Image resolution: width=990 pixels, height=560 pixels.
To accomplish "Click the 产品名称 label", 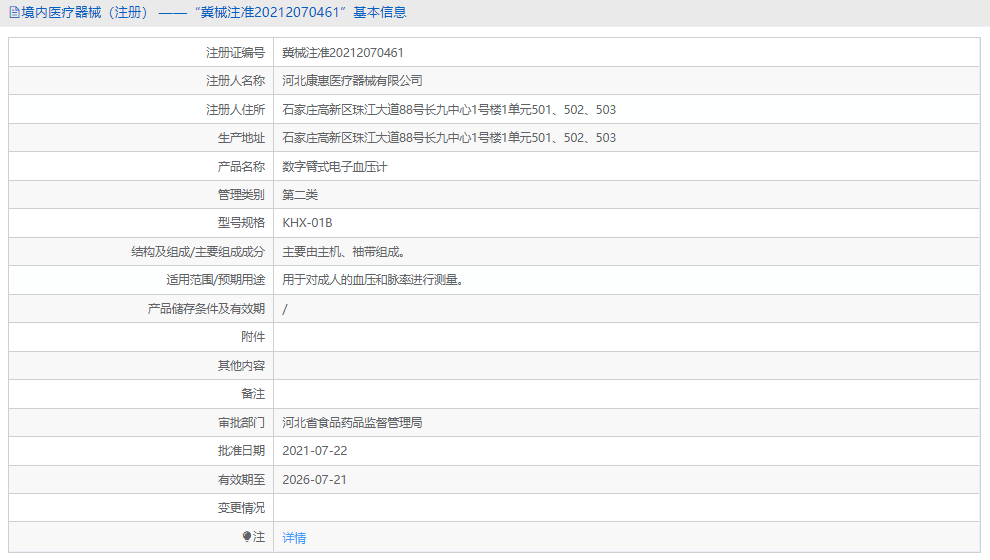I will tap(241, 167).
